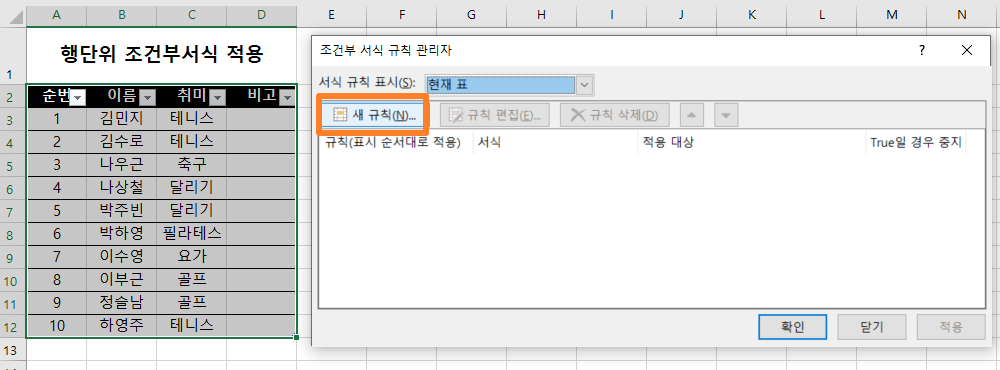Click the True일 경우 중지 column header

pos(915,143)
